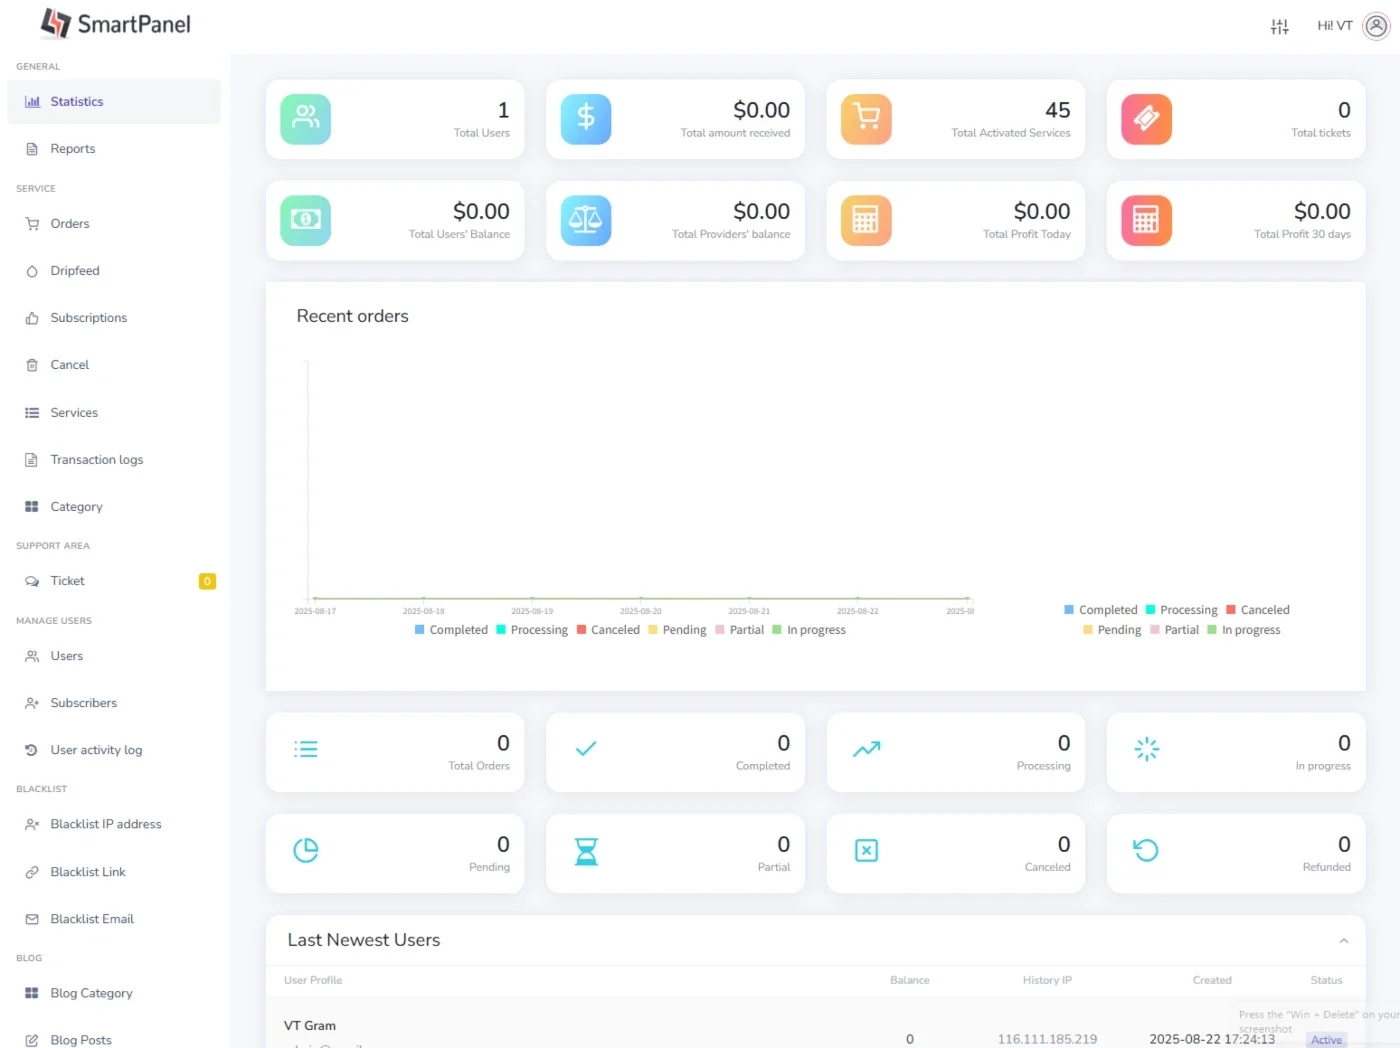Collapse the Last Newest Users panel
The width and height of the screenshot is (1400, 1048).
(x=1344, y=941)
